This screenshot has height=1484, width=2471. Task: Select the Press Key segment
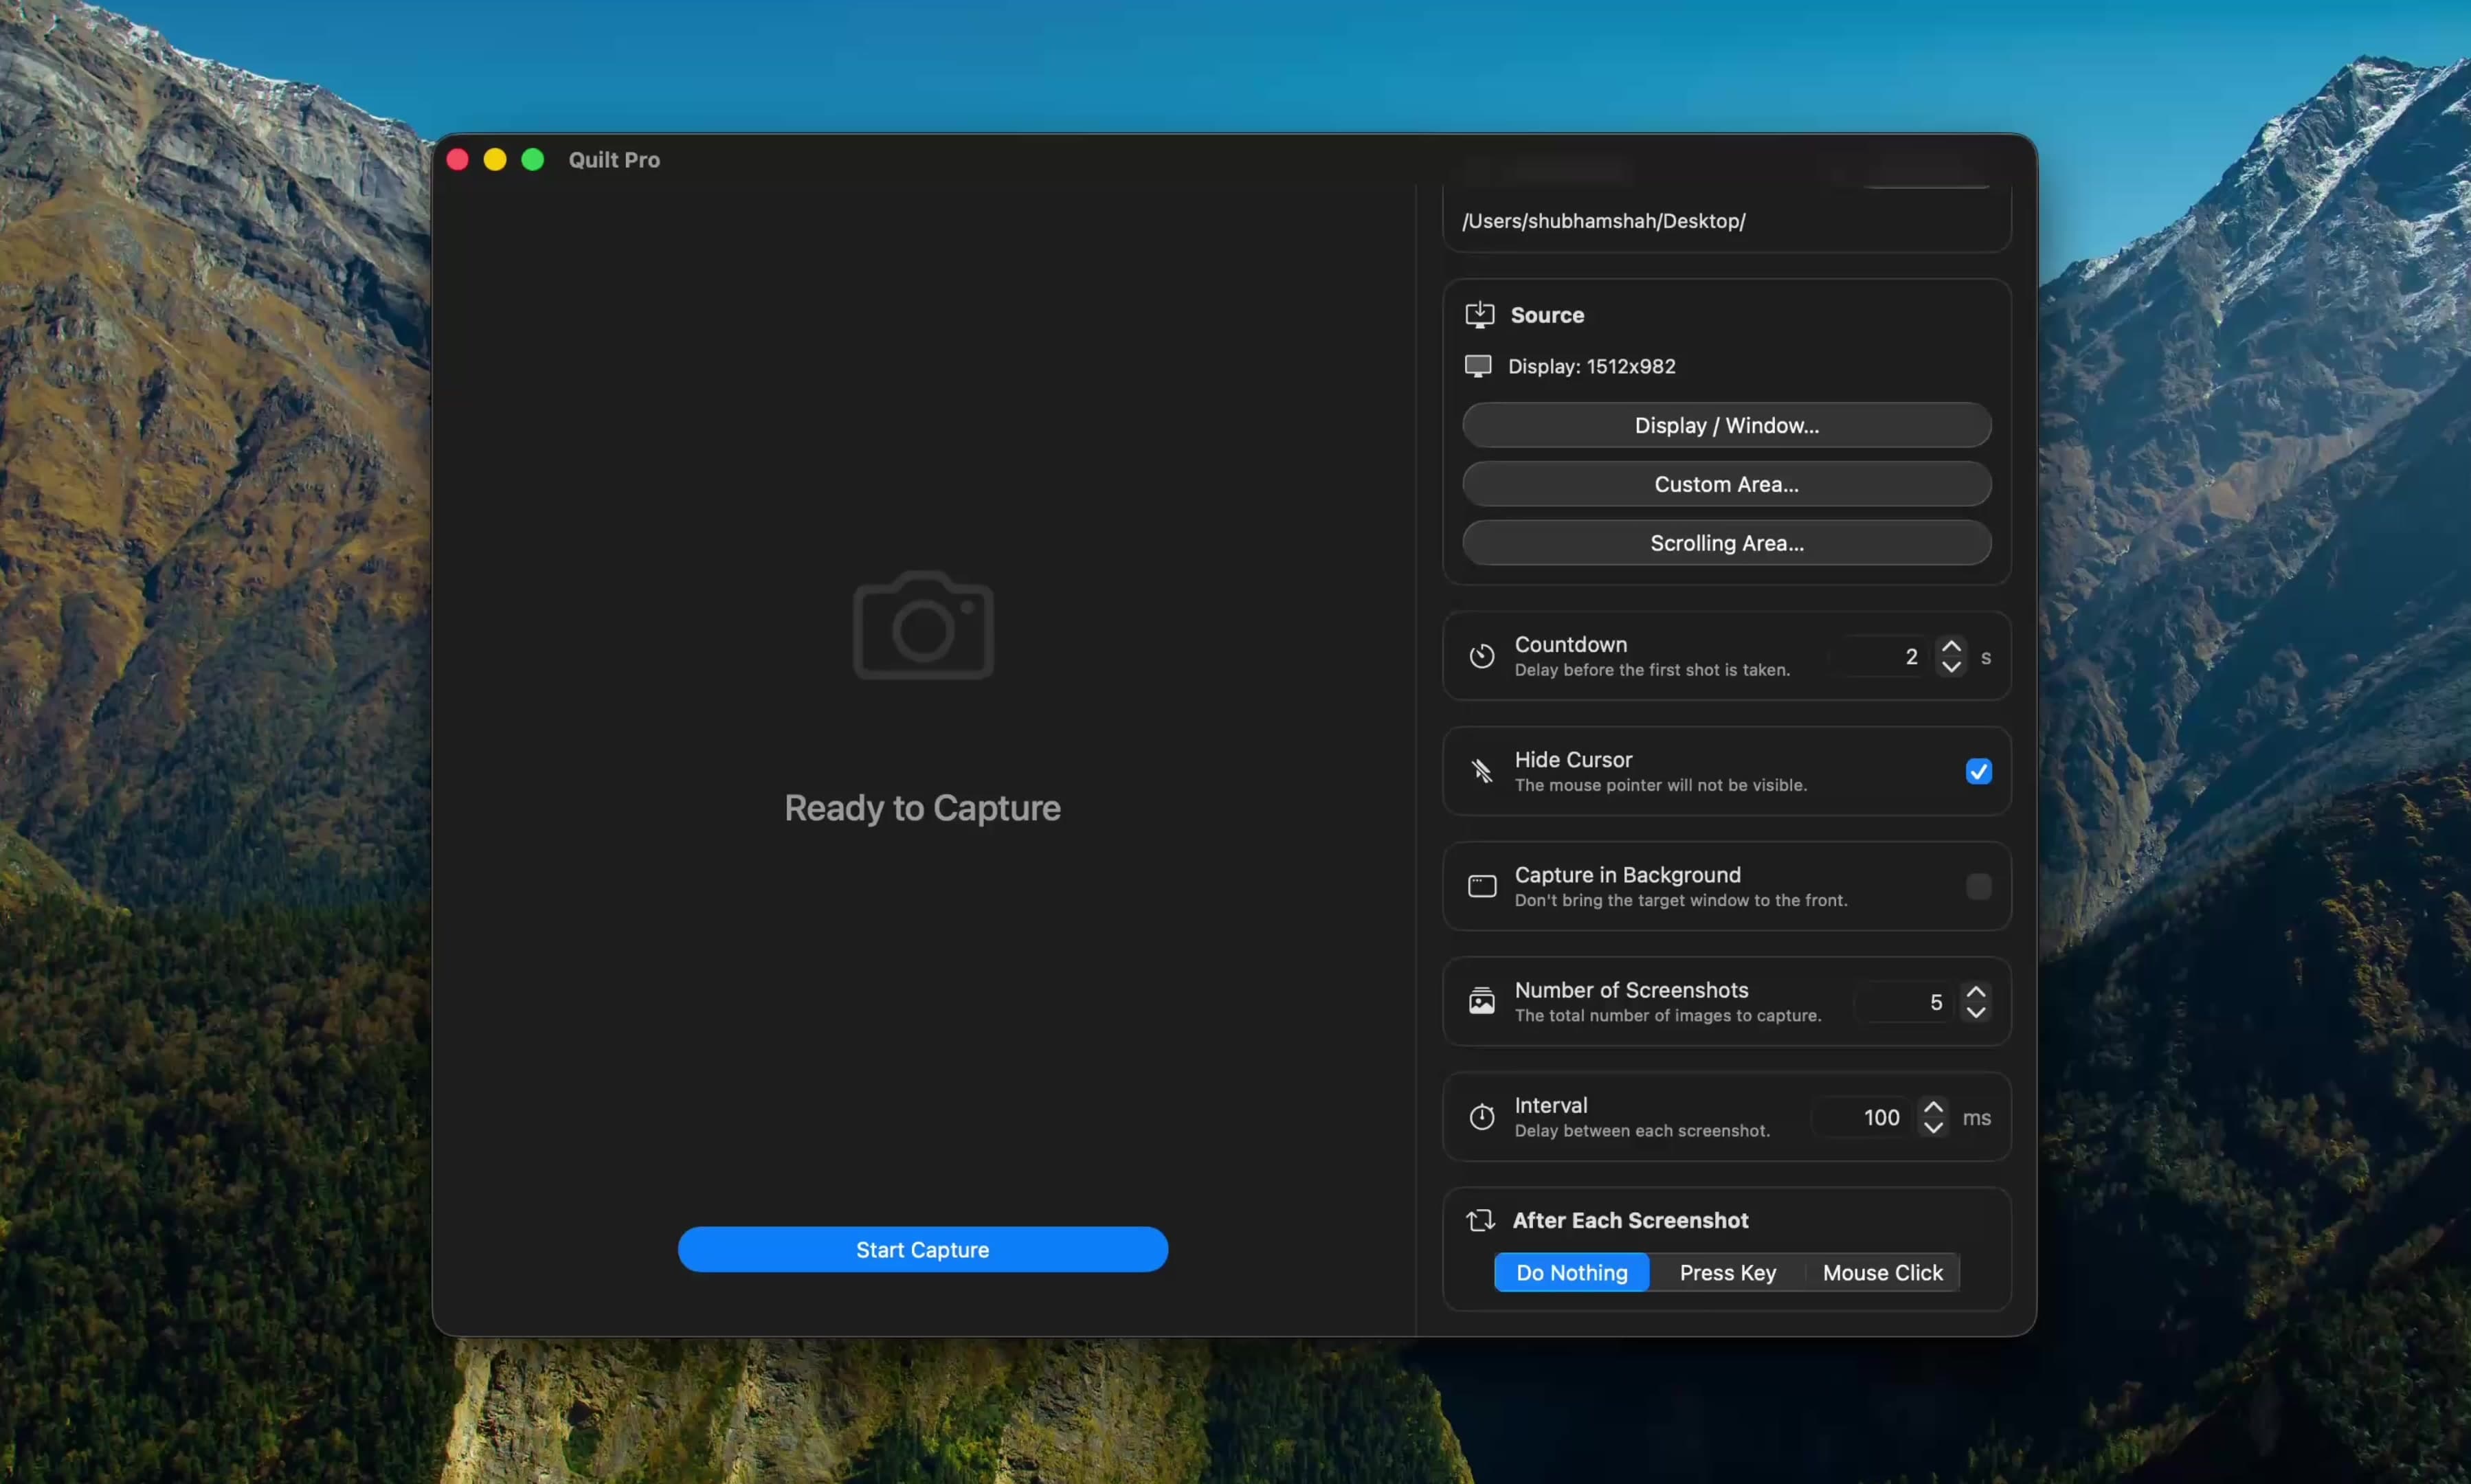pos(1728,1272)
